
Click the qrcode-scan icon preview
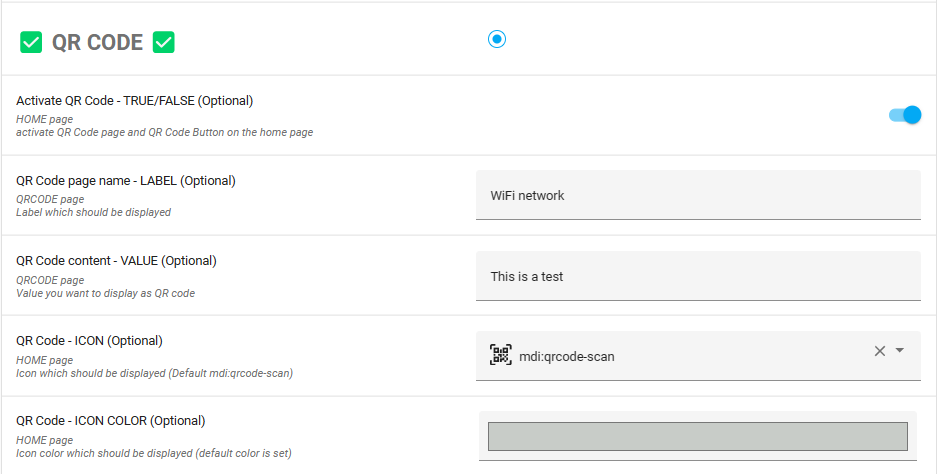click(501, 355)
